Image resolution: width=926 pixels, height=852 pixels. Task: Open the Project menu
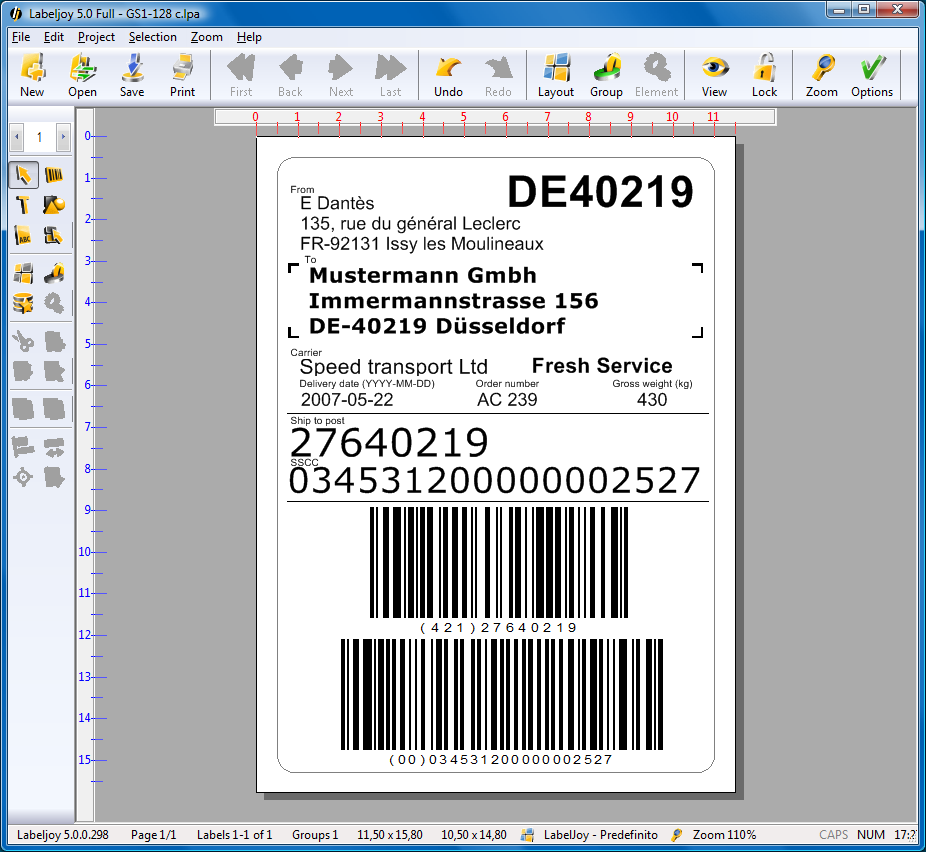pyautogui.click(x=96, y=37)
